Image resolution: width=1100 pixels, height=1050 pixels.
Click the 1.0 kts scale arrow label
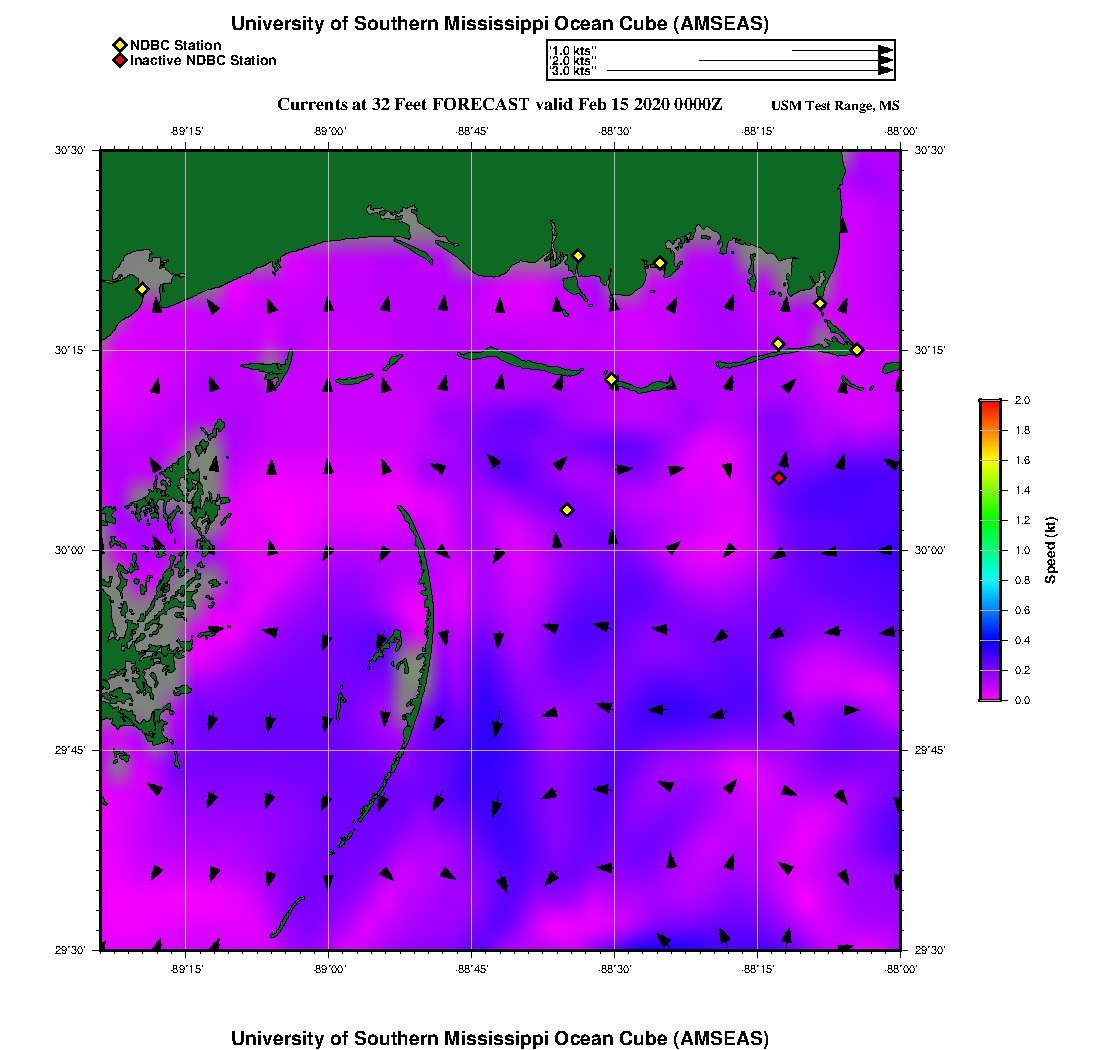click(x=573, y=50)
